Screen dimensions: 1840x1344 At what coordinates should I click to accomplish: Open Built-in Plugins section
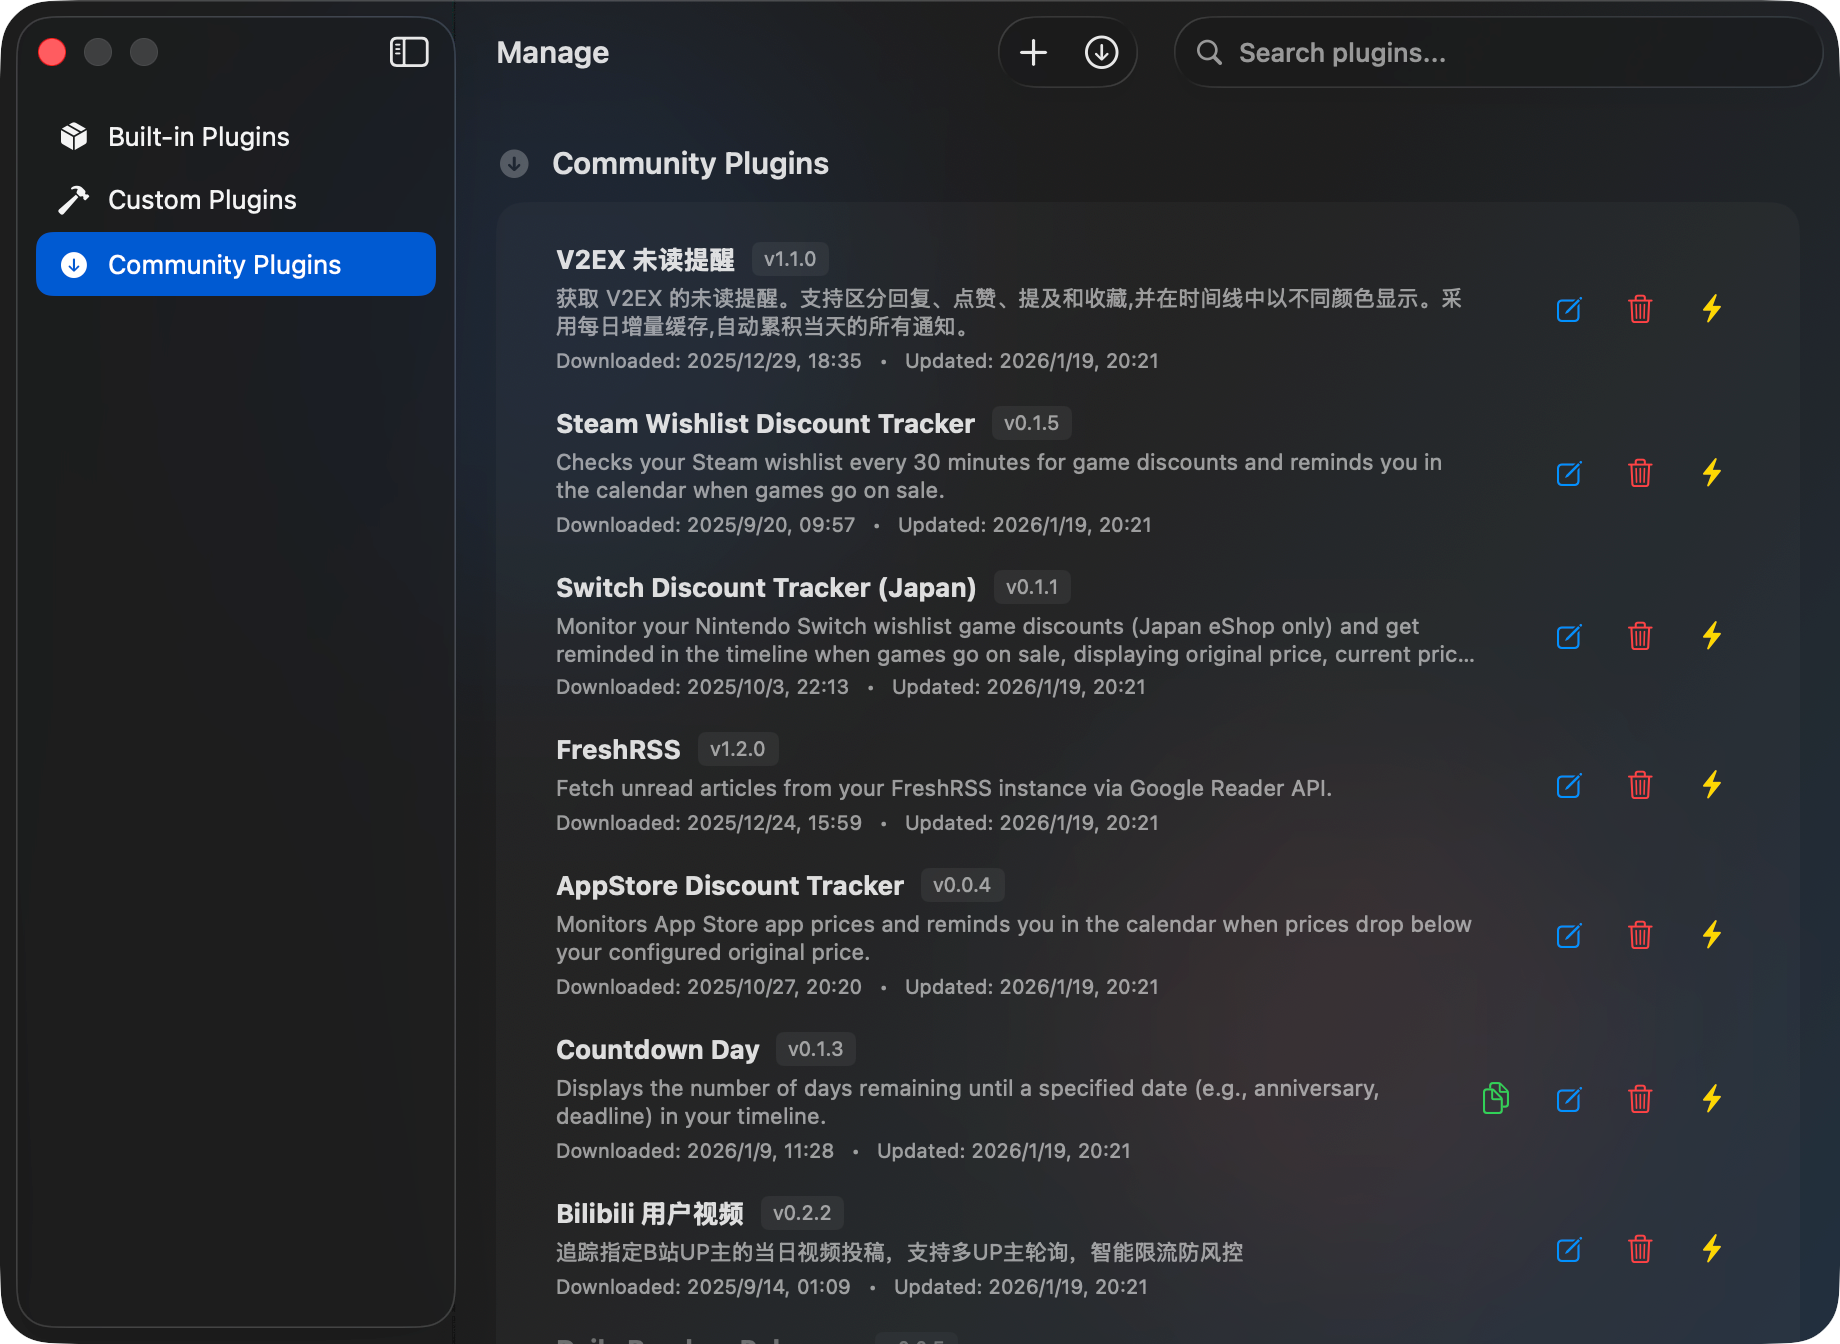click(236, 137)
